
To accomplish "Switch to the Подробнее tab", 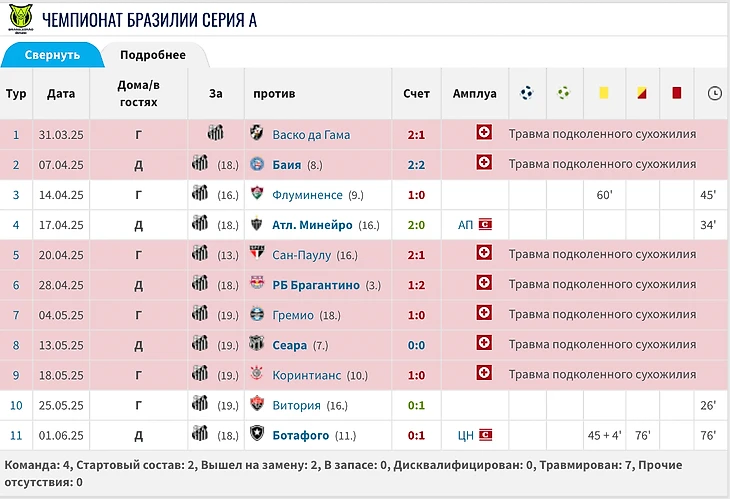I will click(152, 55).
